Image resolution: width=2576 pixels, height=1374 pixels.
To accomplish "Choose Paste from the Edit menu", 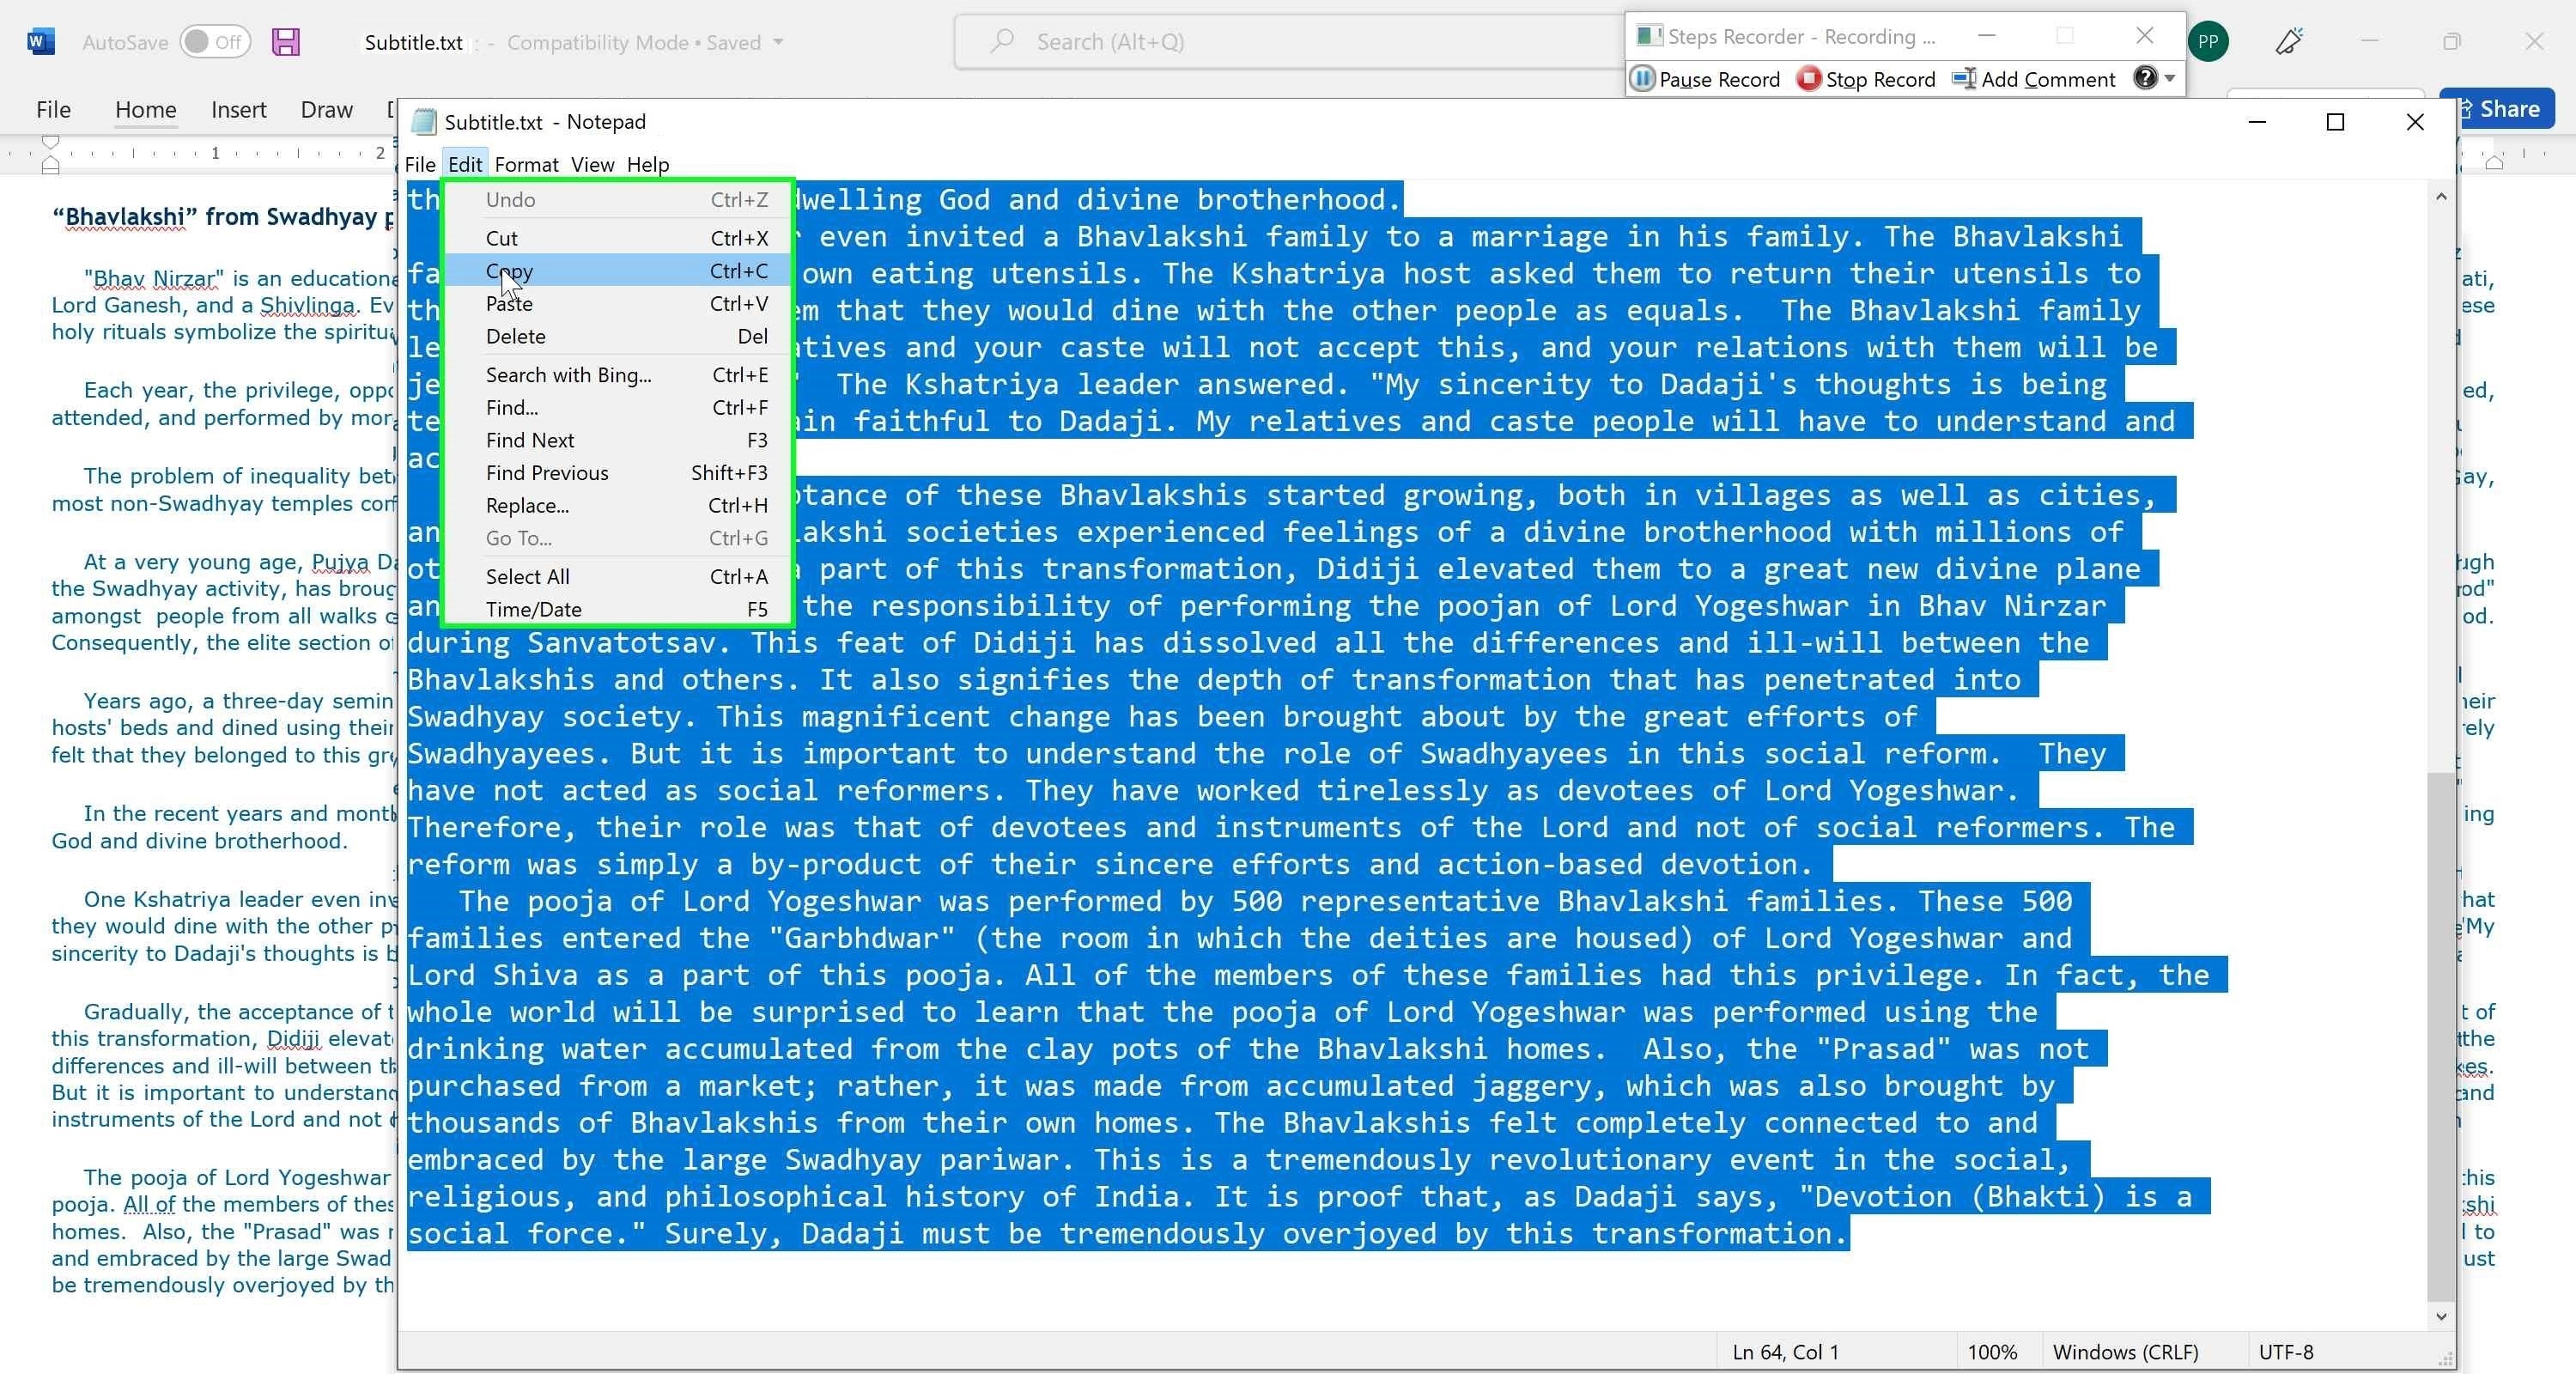I will (x=619, y=304).
